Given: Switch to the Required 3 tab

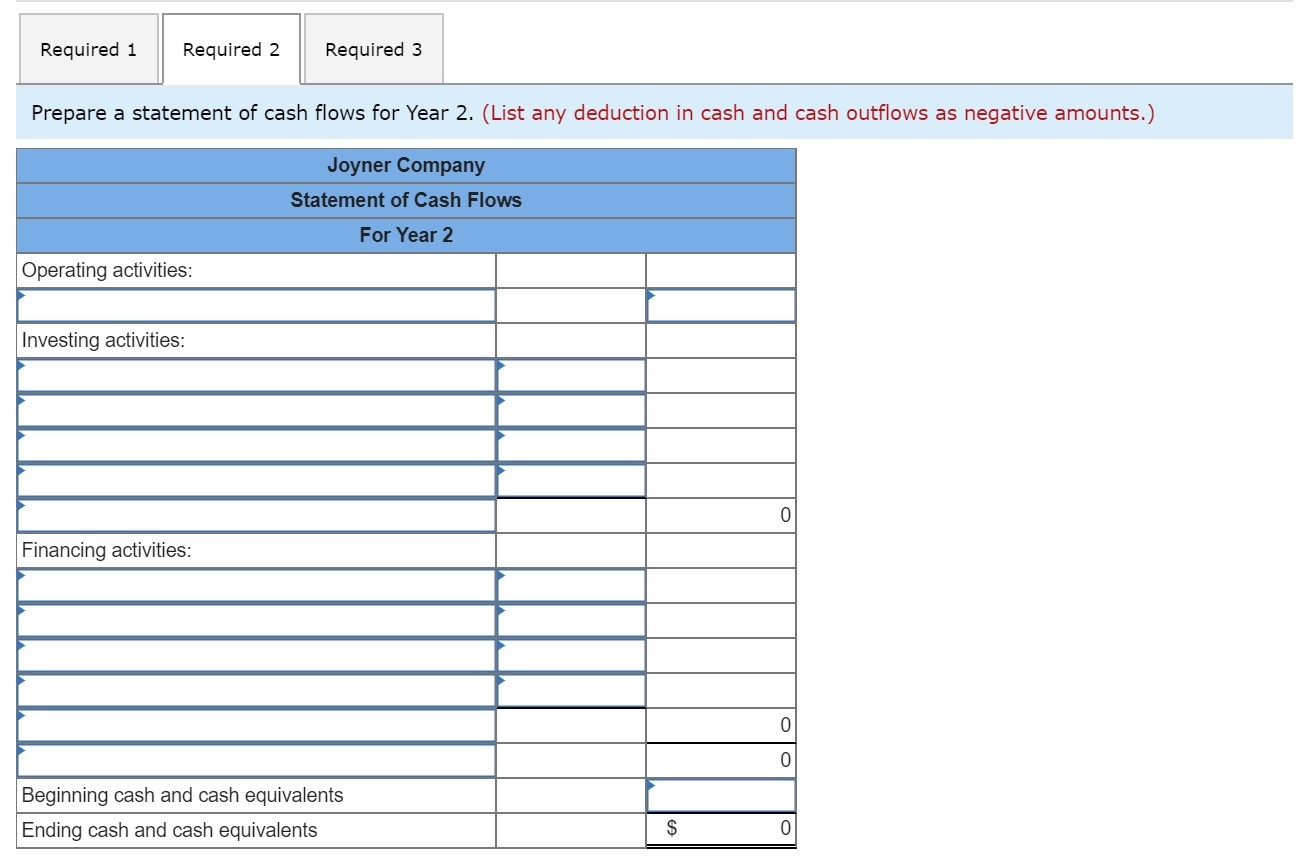Looking at the screenshot, I should (x=373, y=48).
